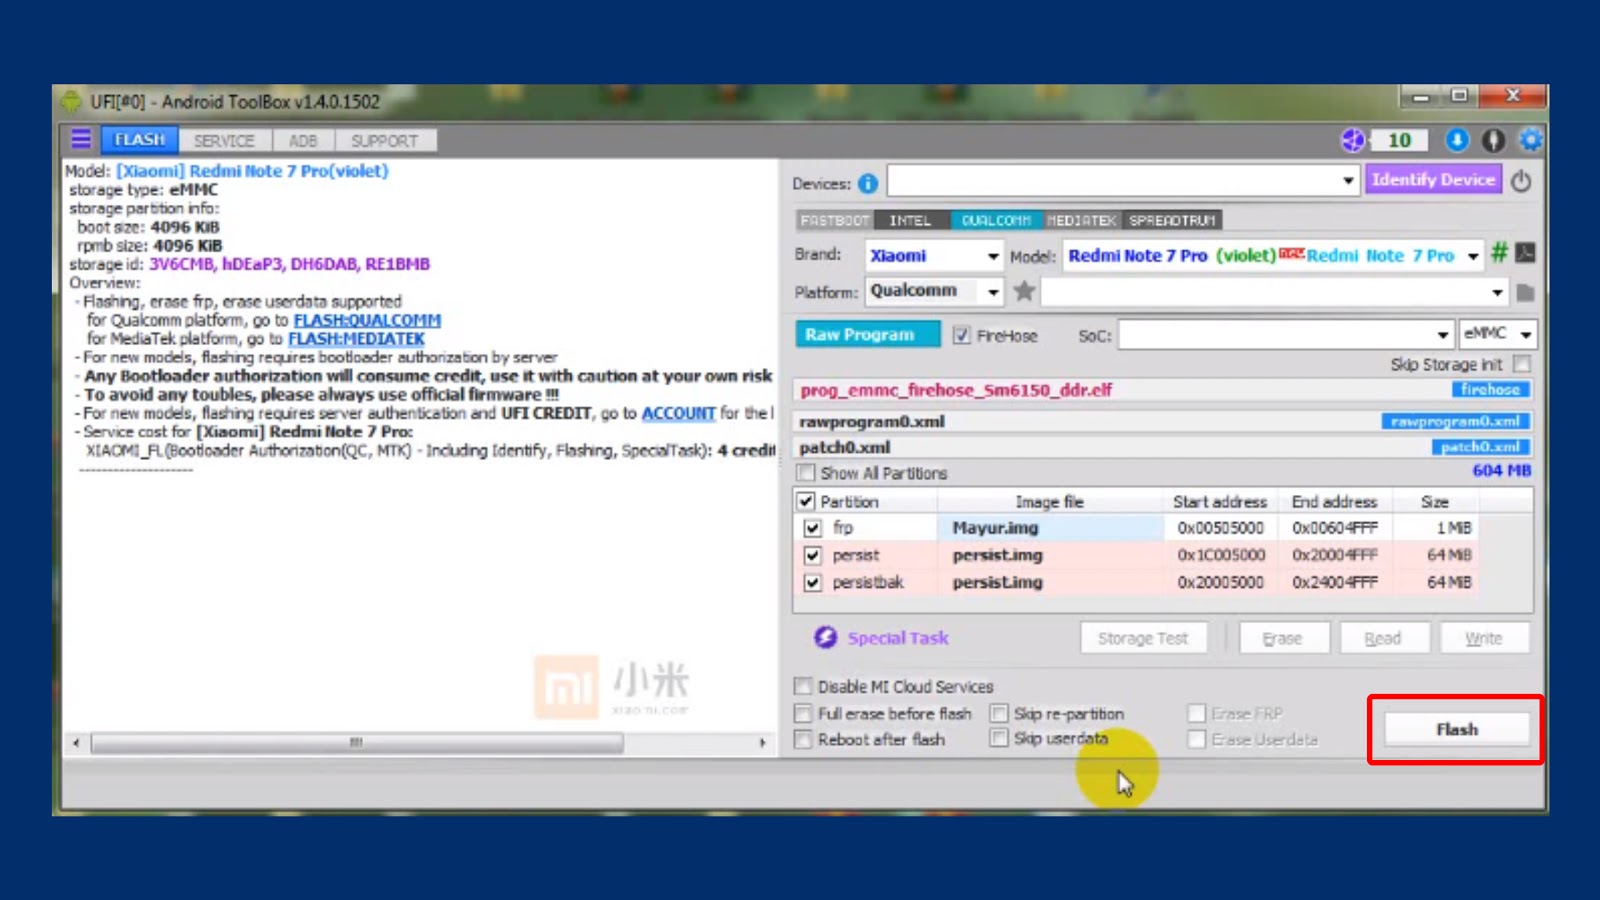Select the Mayur.img image file cell

1050,527
